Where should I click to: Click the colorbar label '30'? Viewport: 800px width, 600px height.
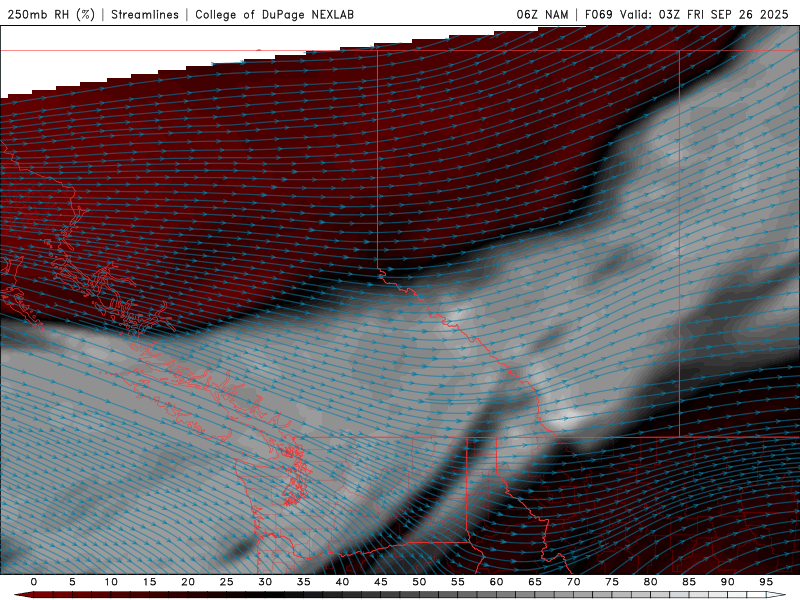[x=265, y=582]
